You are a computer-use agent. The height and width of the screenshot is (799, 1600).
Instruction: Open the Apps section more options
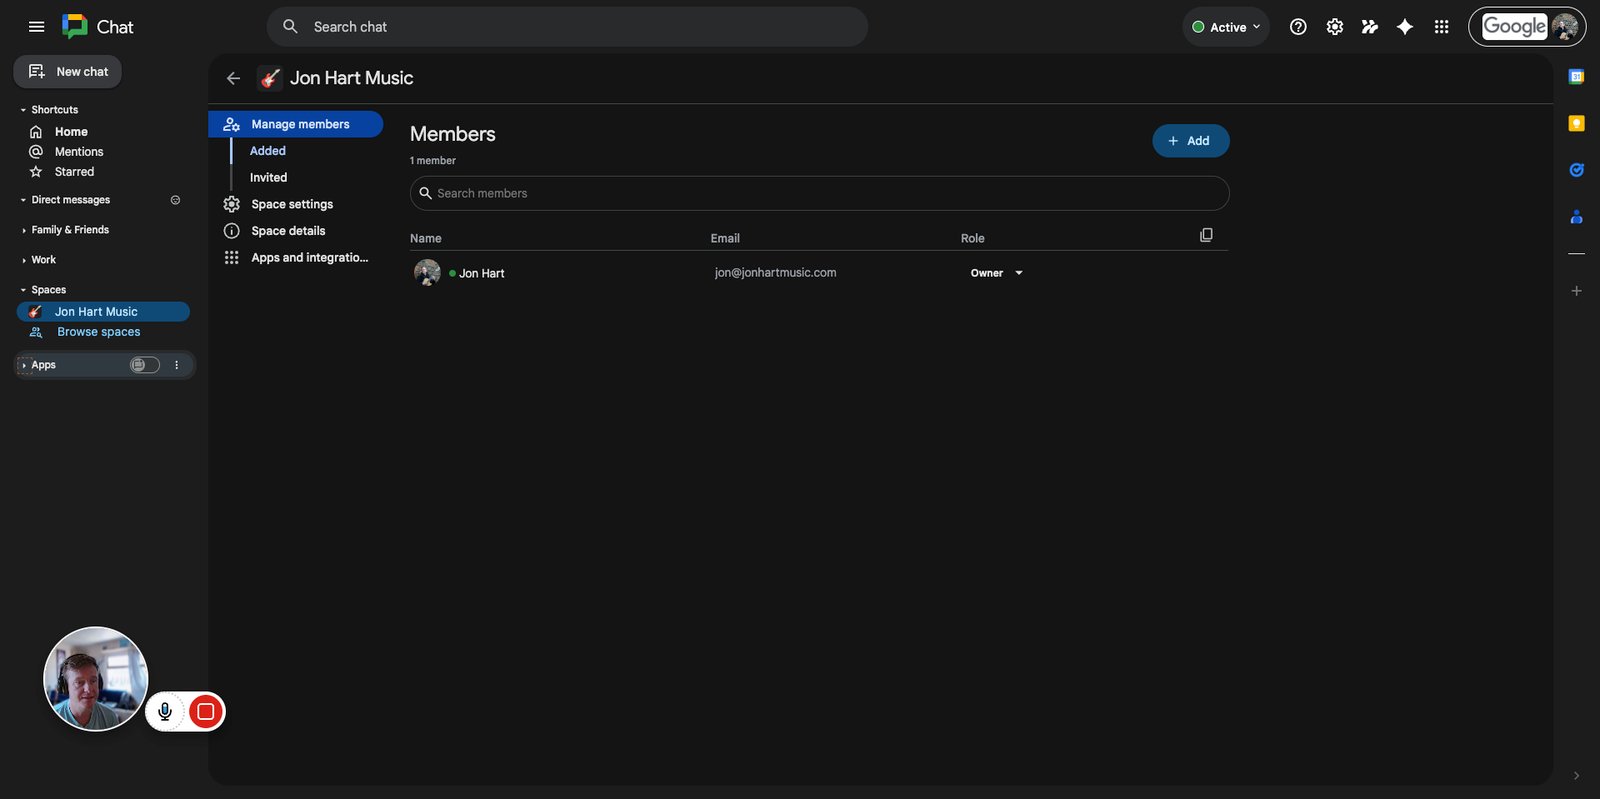tap(176, 365)
